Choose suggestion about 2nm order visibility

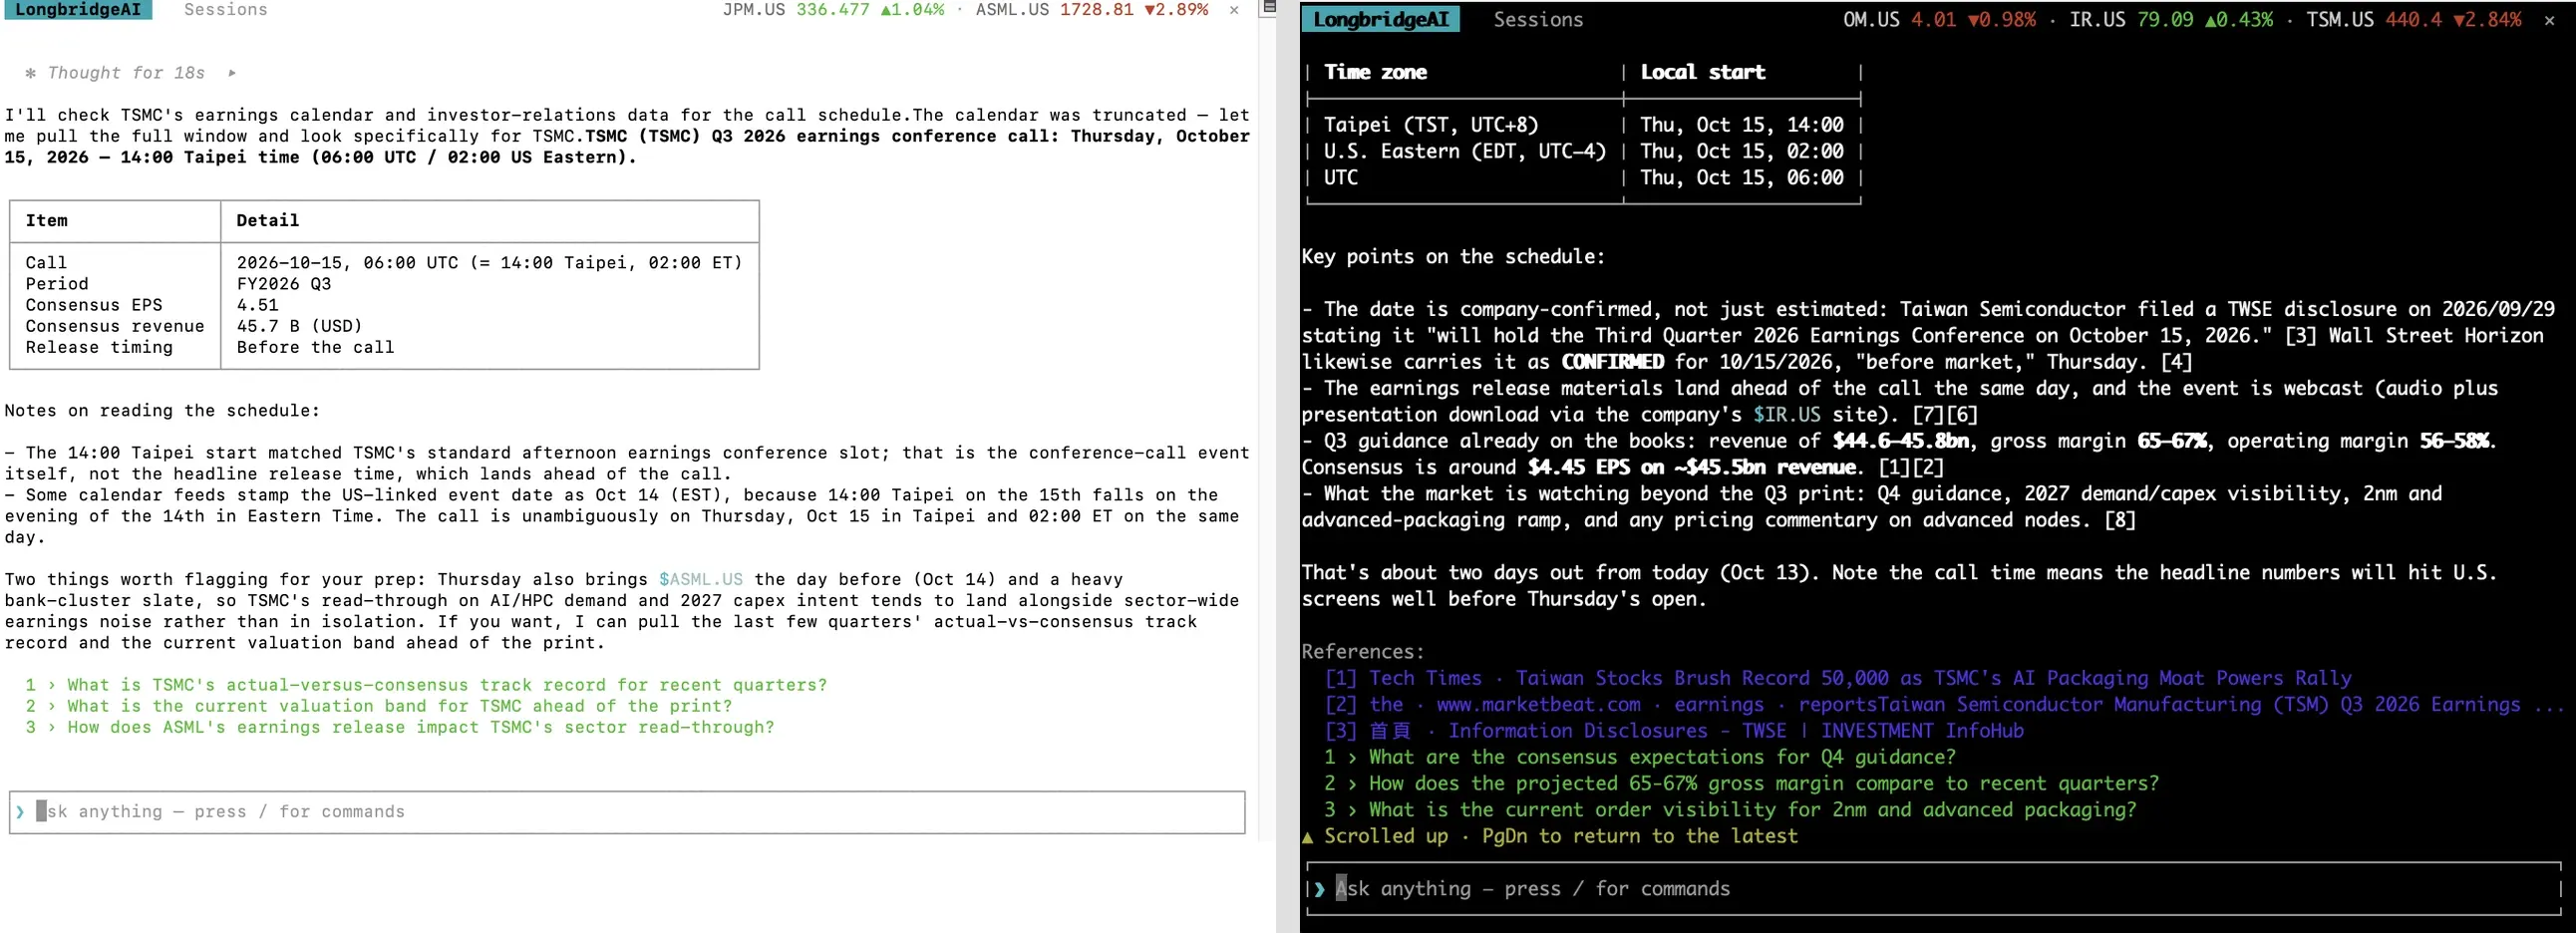tap(1729, 810)
